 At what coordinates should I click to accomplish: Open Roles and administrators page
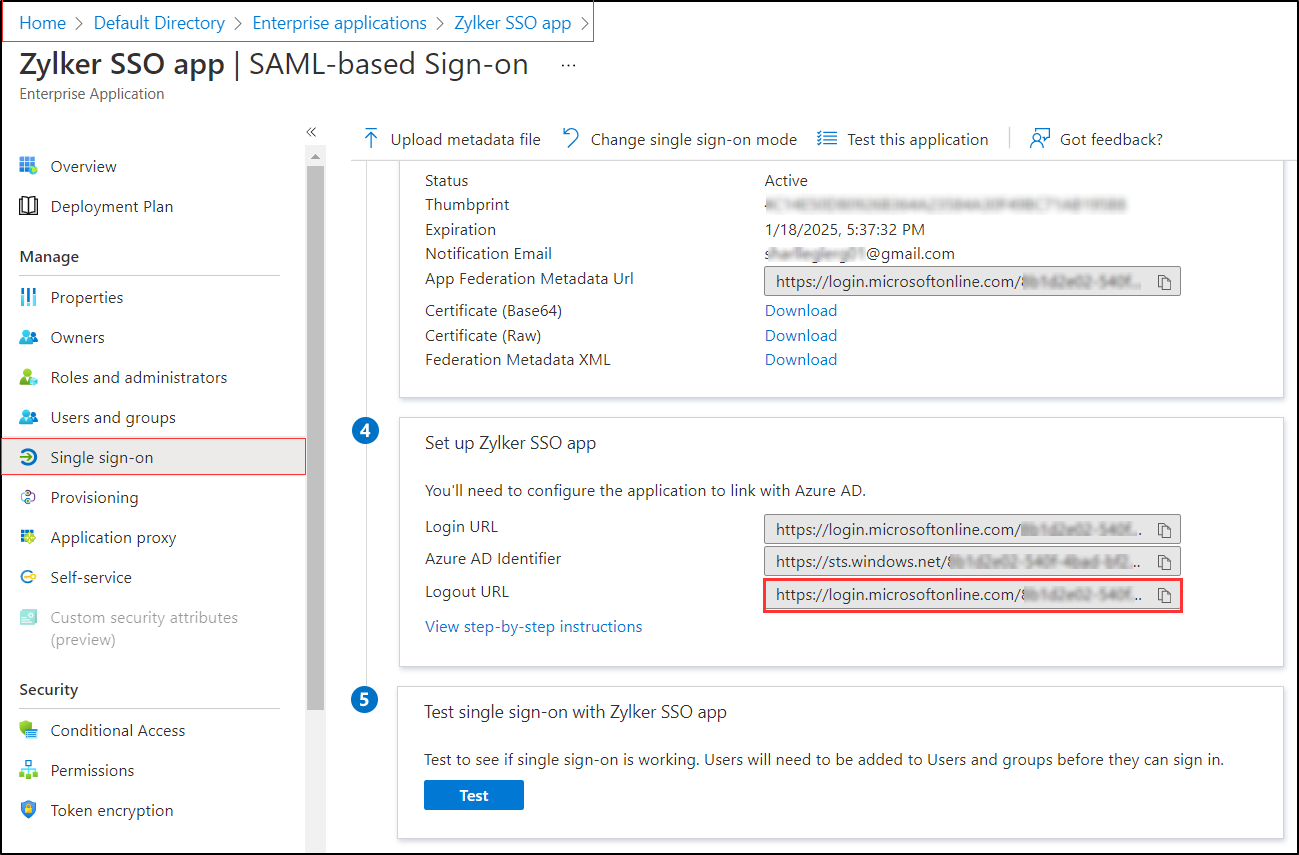(x=139, y=377)
